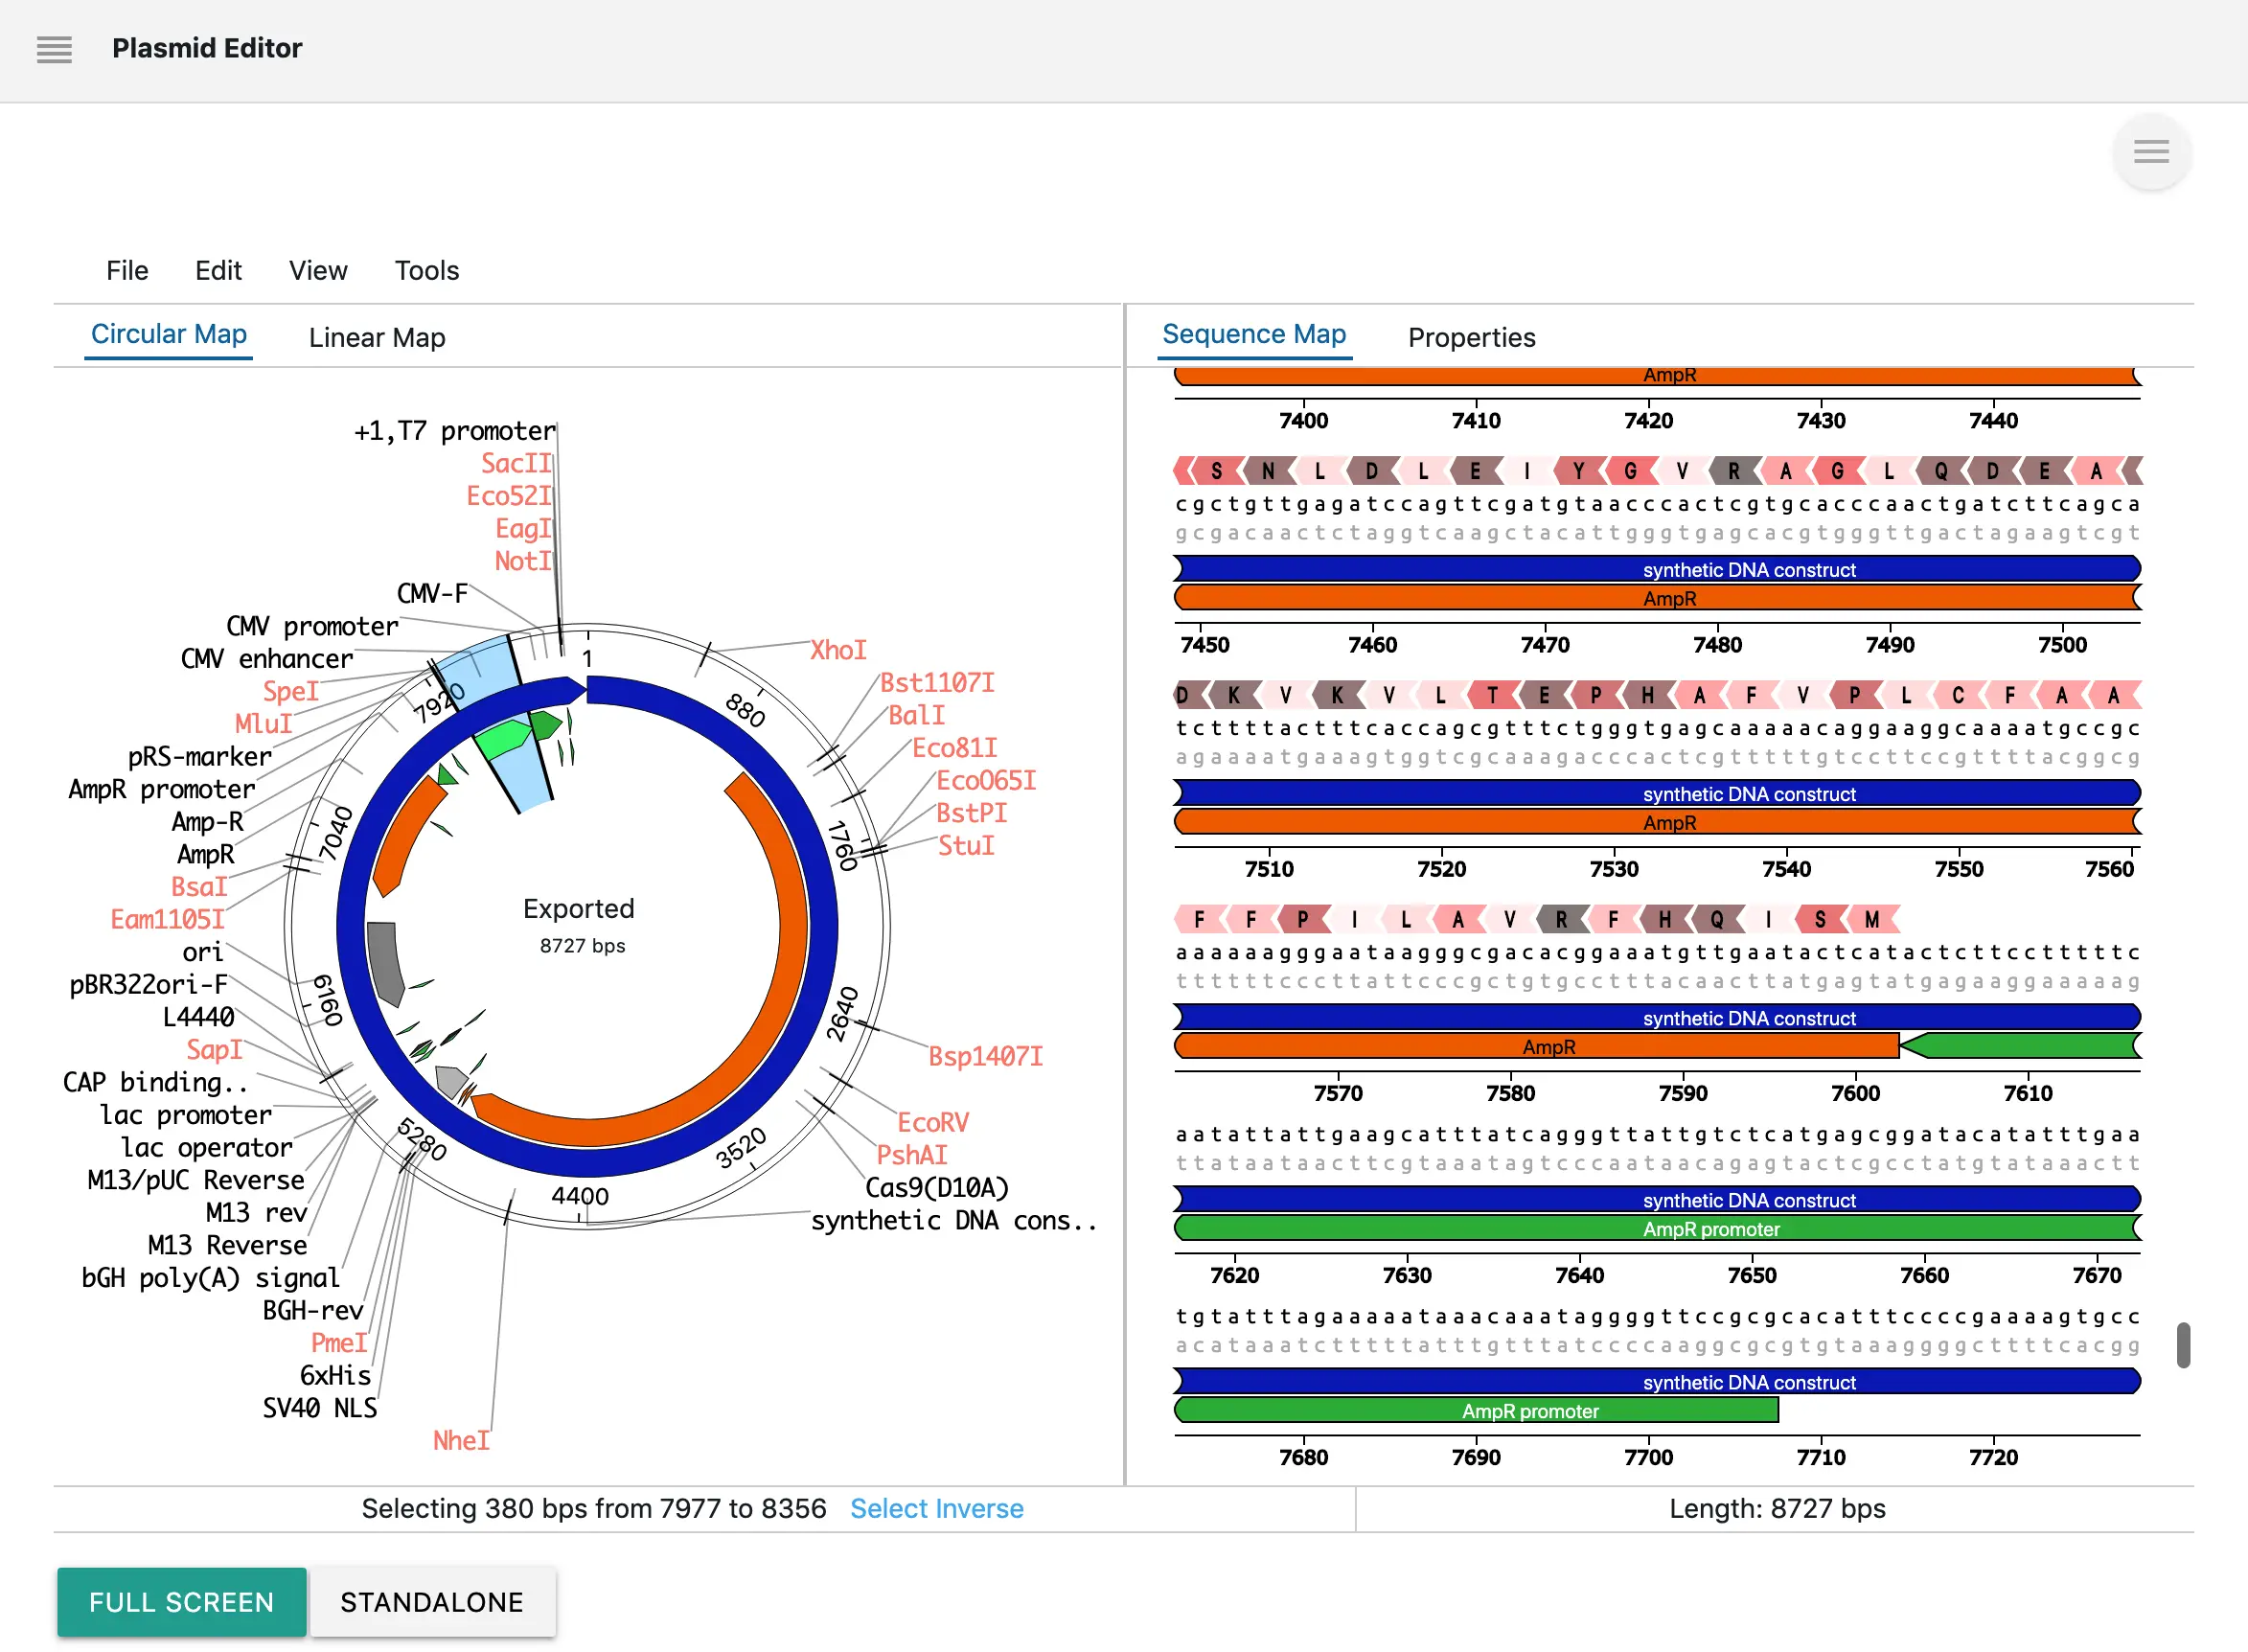Click the M13 Reverse primer label
2248x1652 pixels.
coord(228,1245)
